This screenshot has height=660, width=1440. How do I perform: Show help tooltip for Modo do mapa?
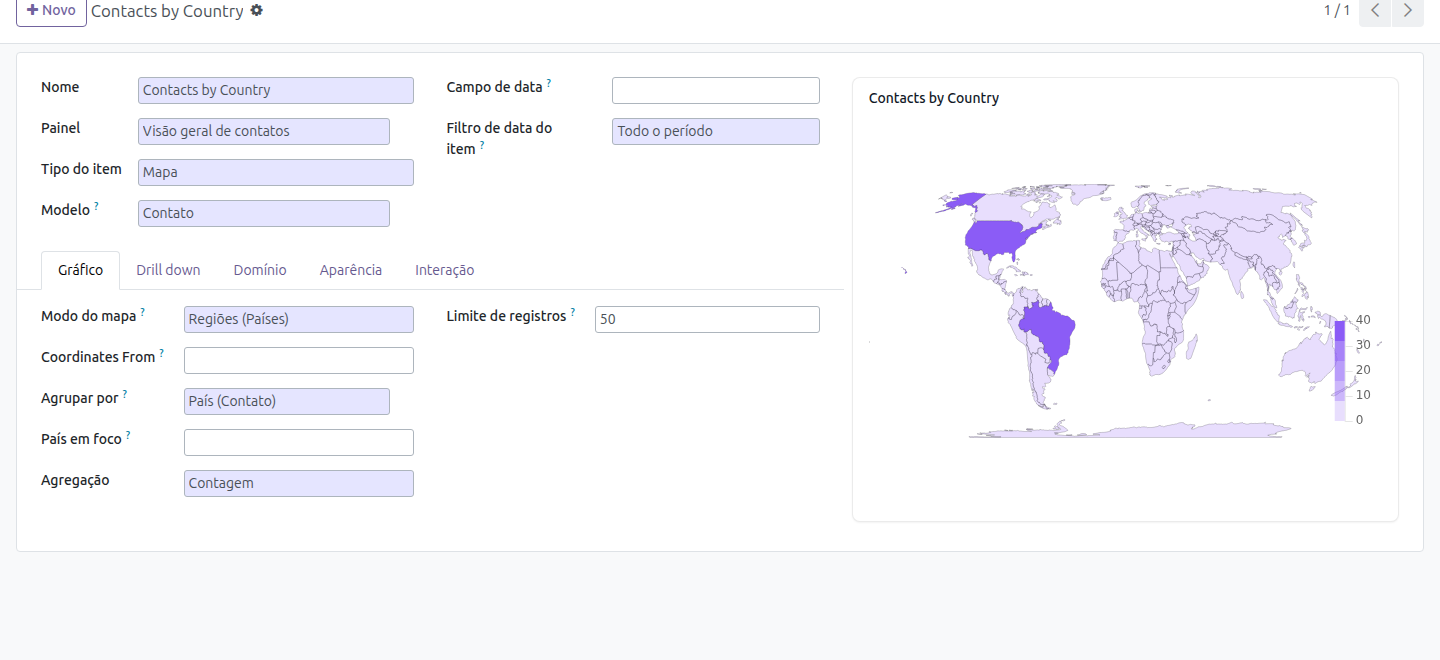click(x=143, y=312)
